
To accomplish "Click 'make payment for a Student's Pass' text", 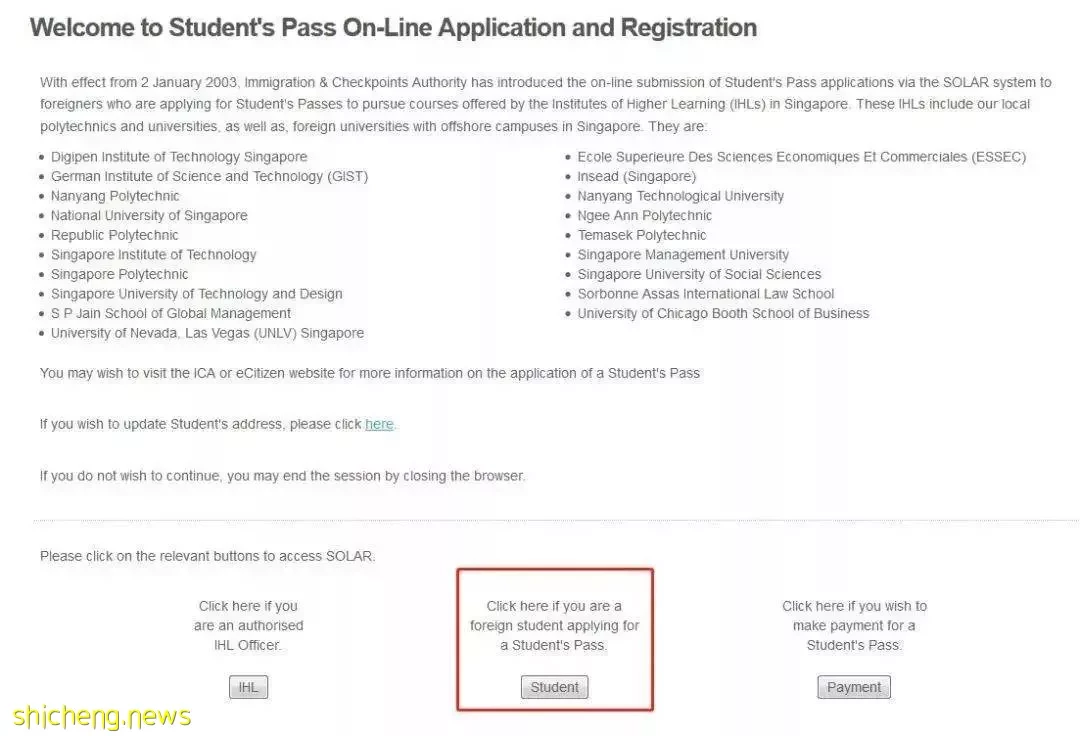I will tap(854, 635).
